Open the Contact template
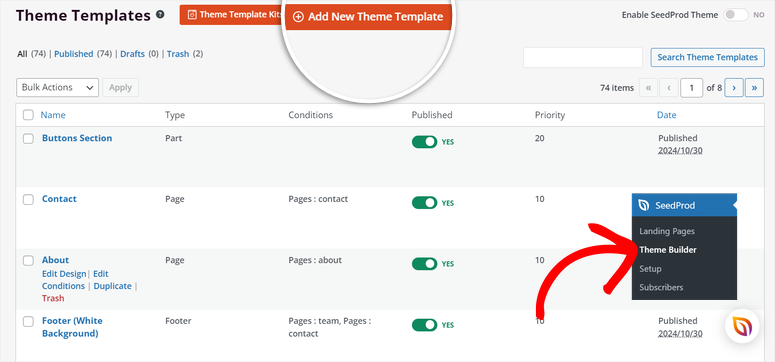This screenshot has width=775, height=362. [x=59, y=199]
